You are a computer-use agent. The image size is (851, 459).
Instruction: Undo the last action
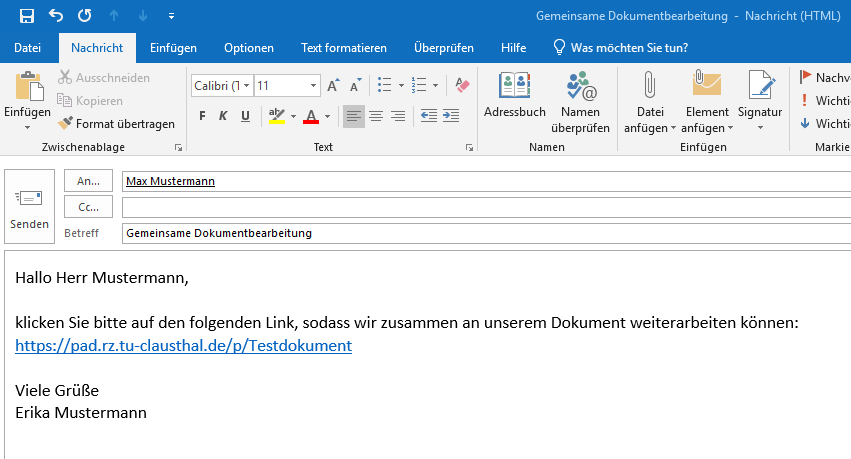(56, 16)
